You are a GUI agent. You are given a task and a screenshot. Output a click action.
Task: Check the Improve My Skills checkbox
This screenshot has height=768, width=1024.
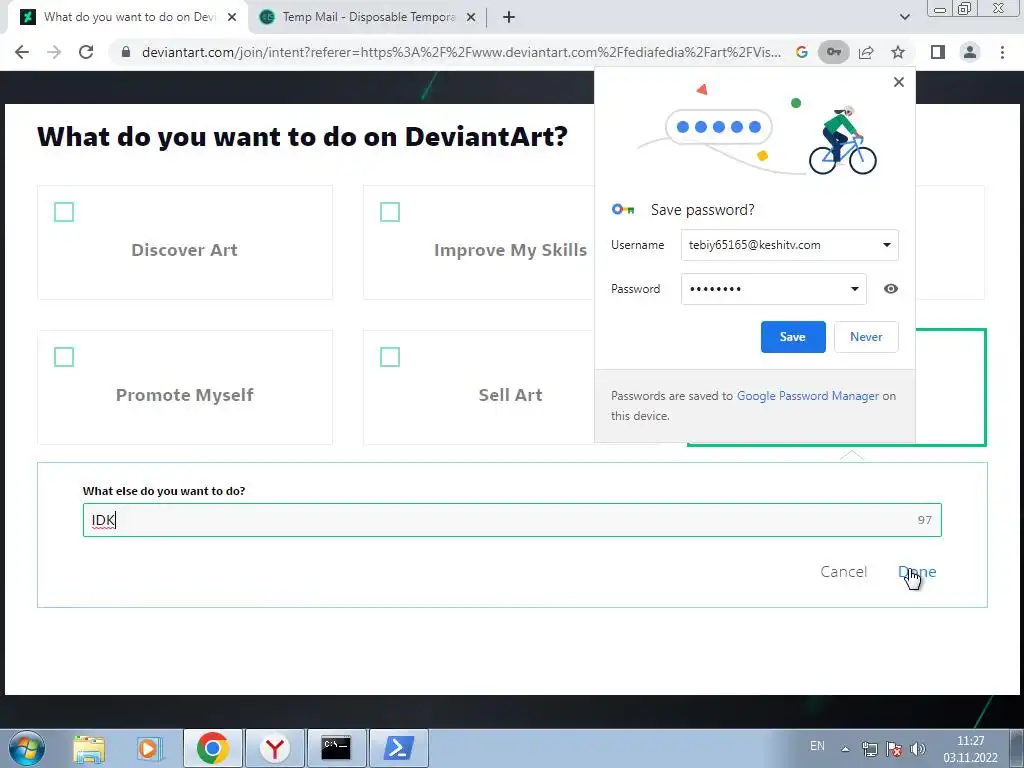pyautogui.click(x=390, y=212)
